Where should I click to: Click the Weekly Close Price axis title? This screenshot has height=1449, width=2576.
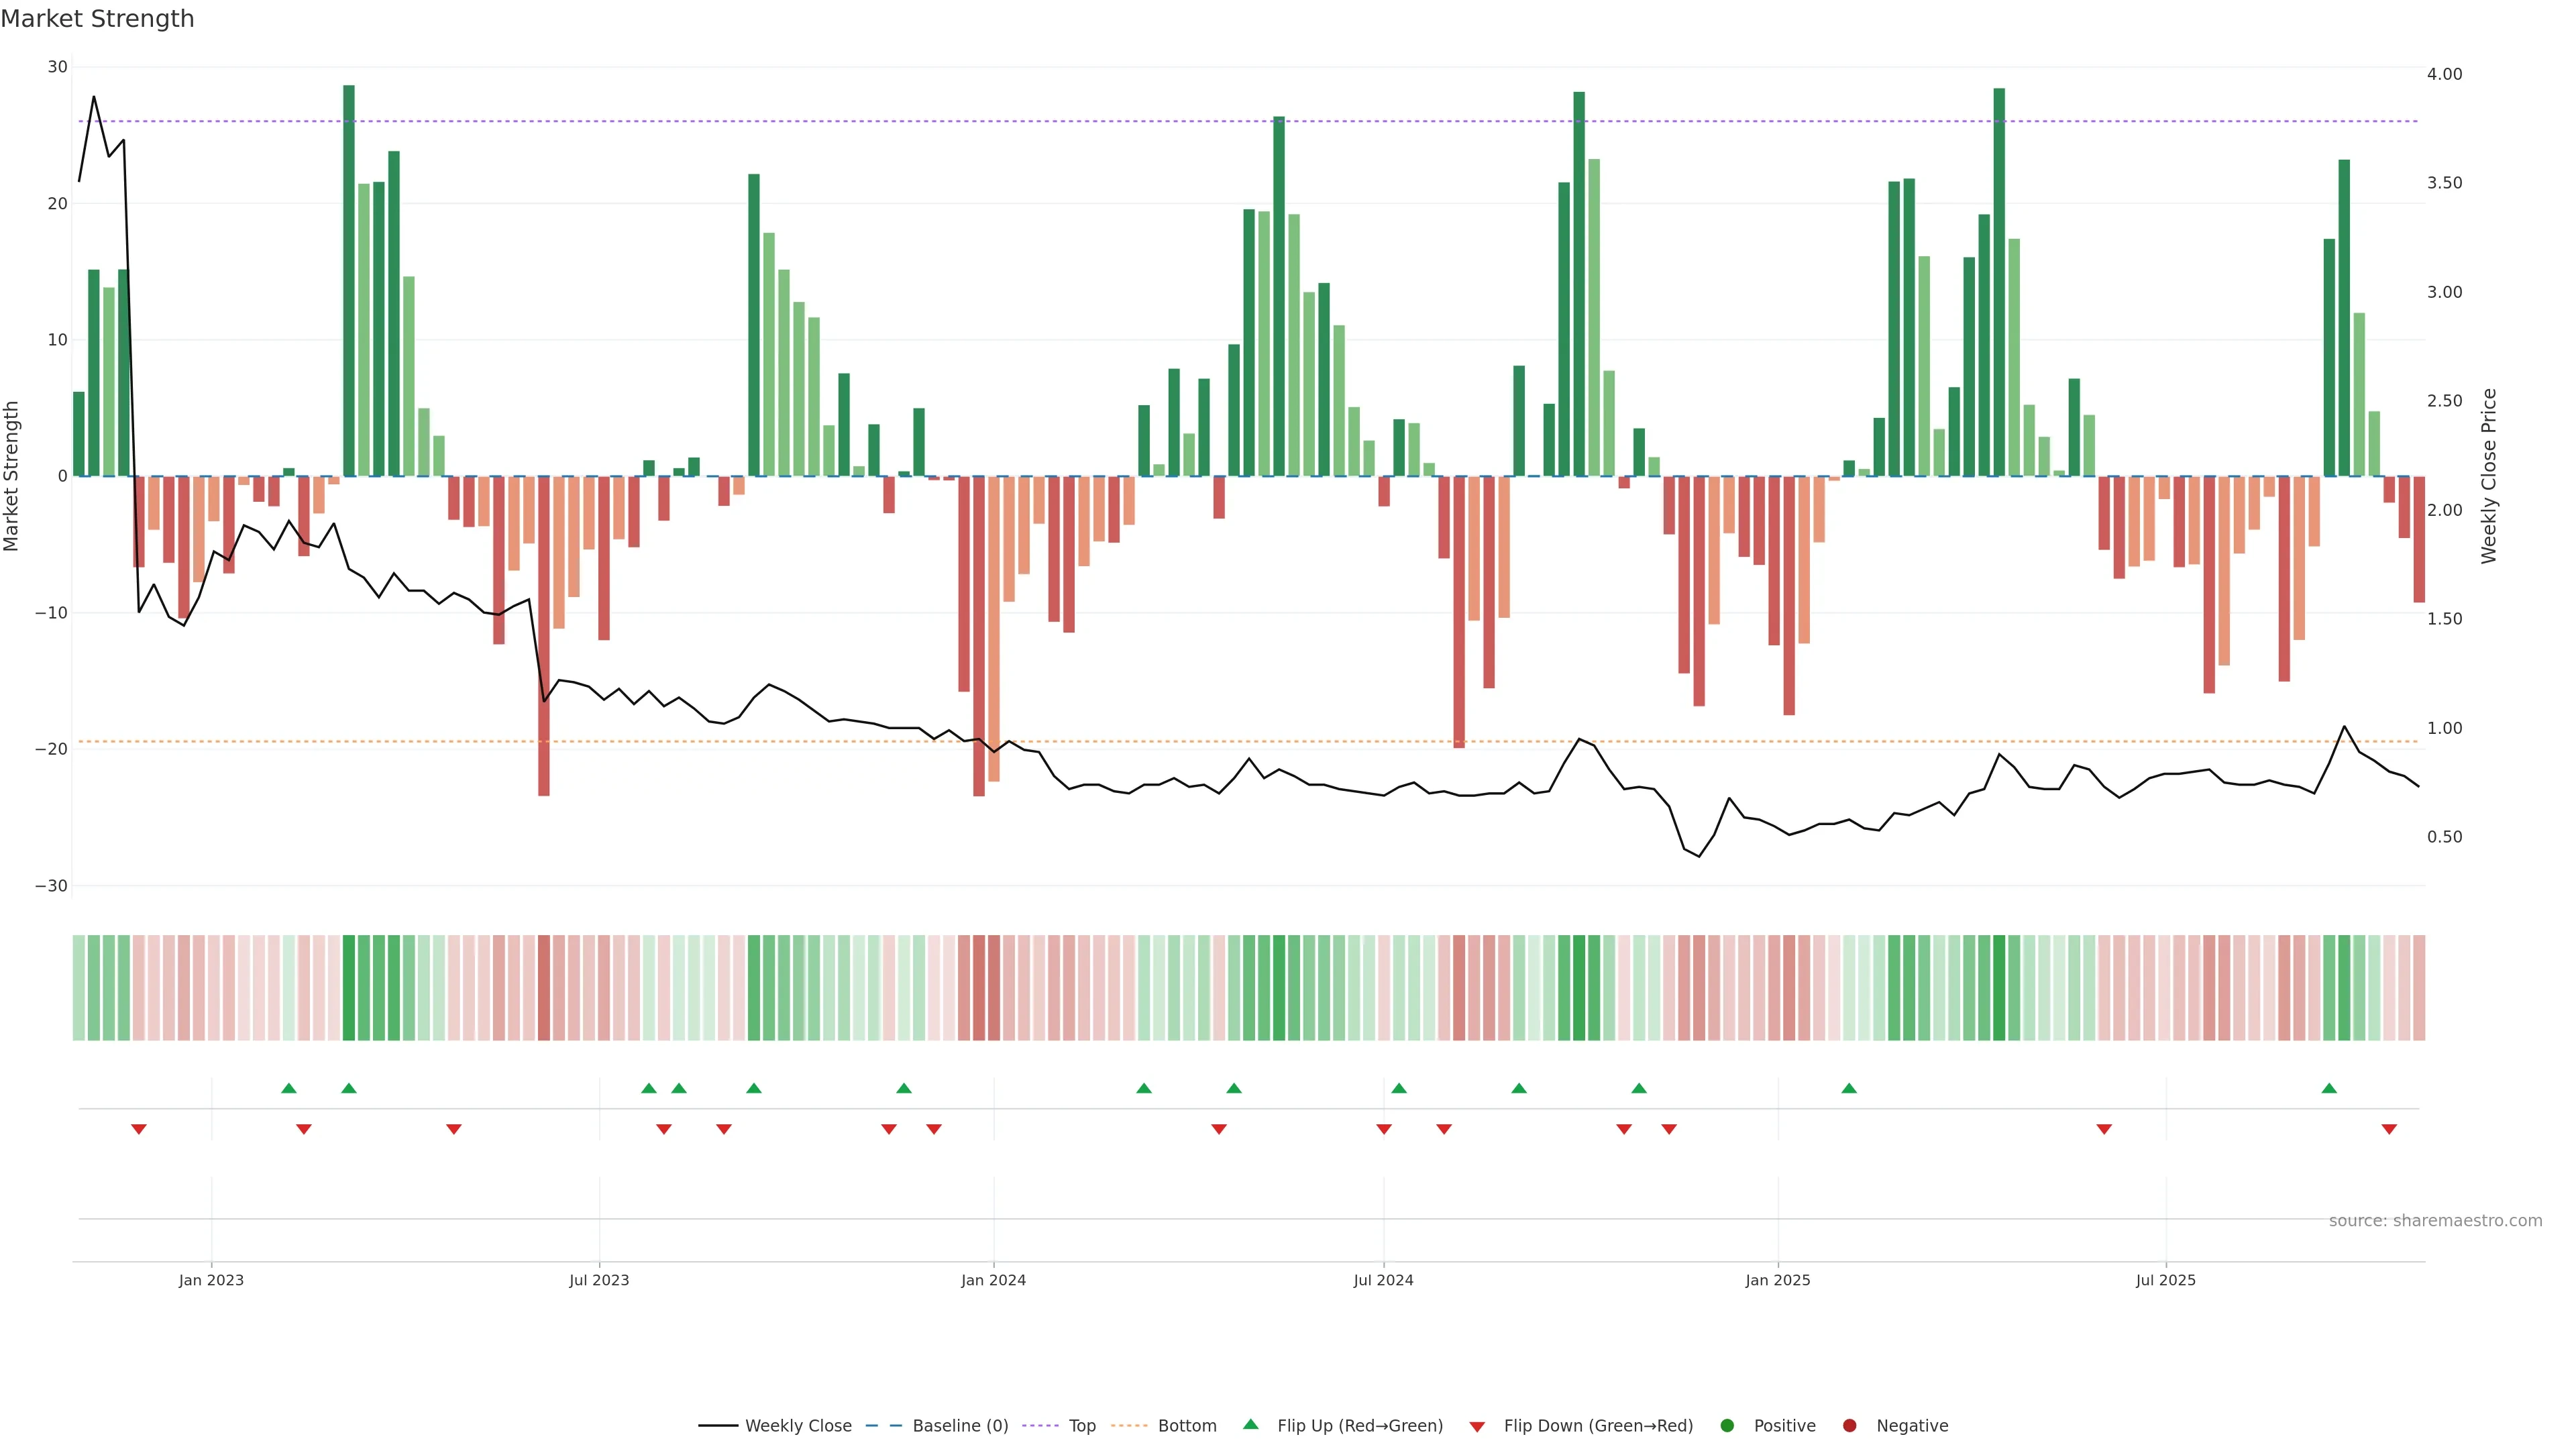point(2489,476)
